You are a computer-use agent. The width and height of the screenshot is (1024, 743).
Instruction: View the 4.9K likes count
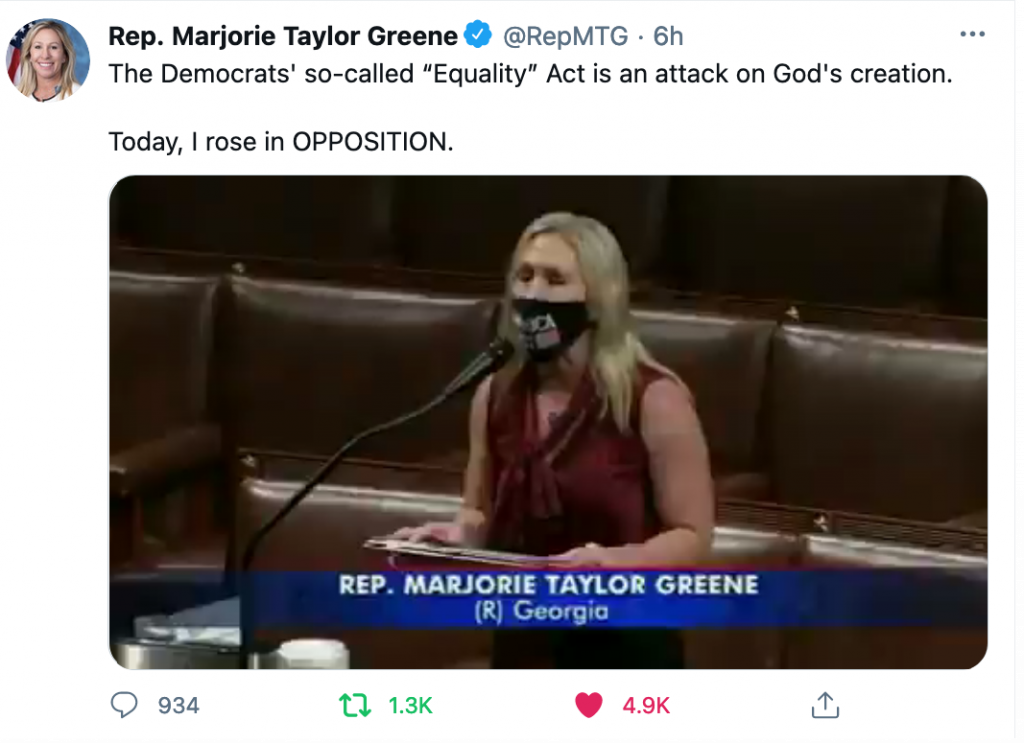click(x=646, y=706)
